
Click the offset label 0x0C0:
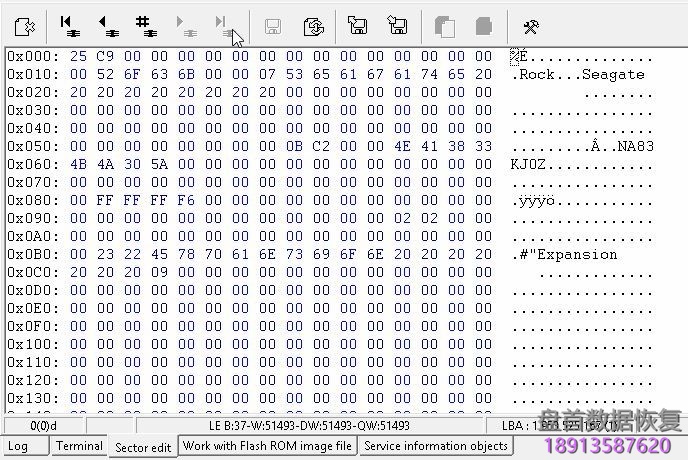coord(33,272)
